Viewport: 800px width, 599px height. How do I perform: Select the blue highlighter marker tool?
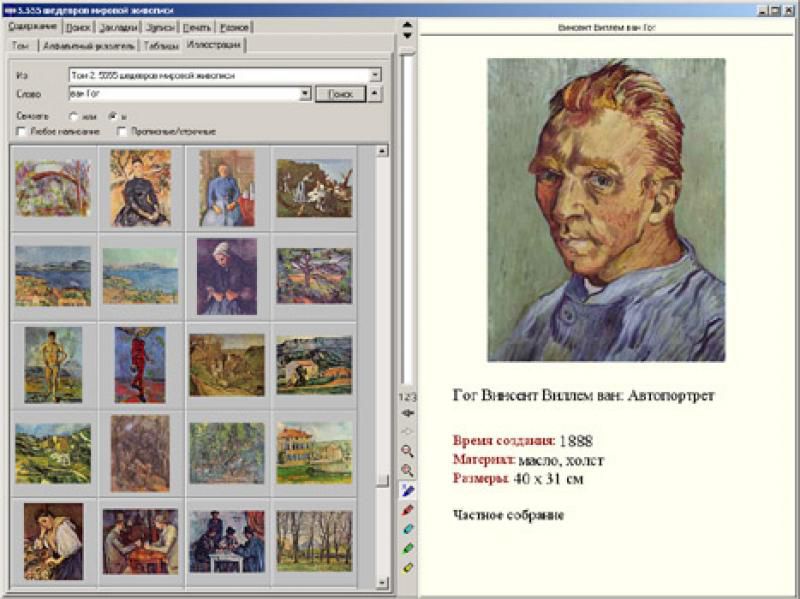click(407, 490)
